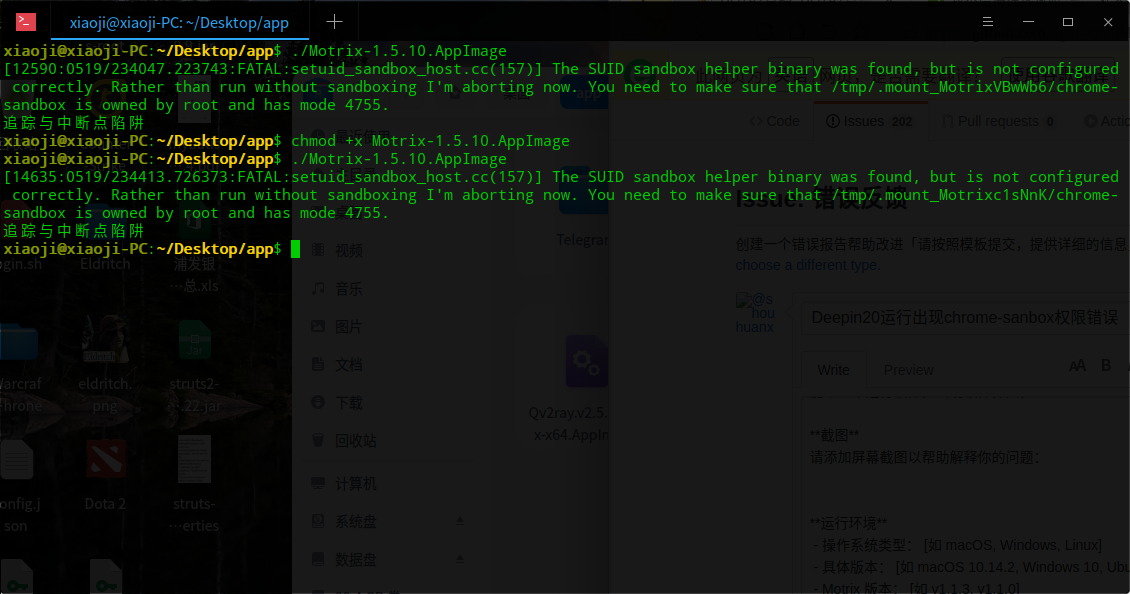Open the terminal hamburger menu
This screenshot has width=1130, height=594.
[x=987, y=21]
